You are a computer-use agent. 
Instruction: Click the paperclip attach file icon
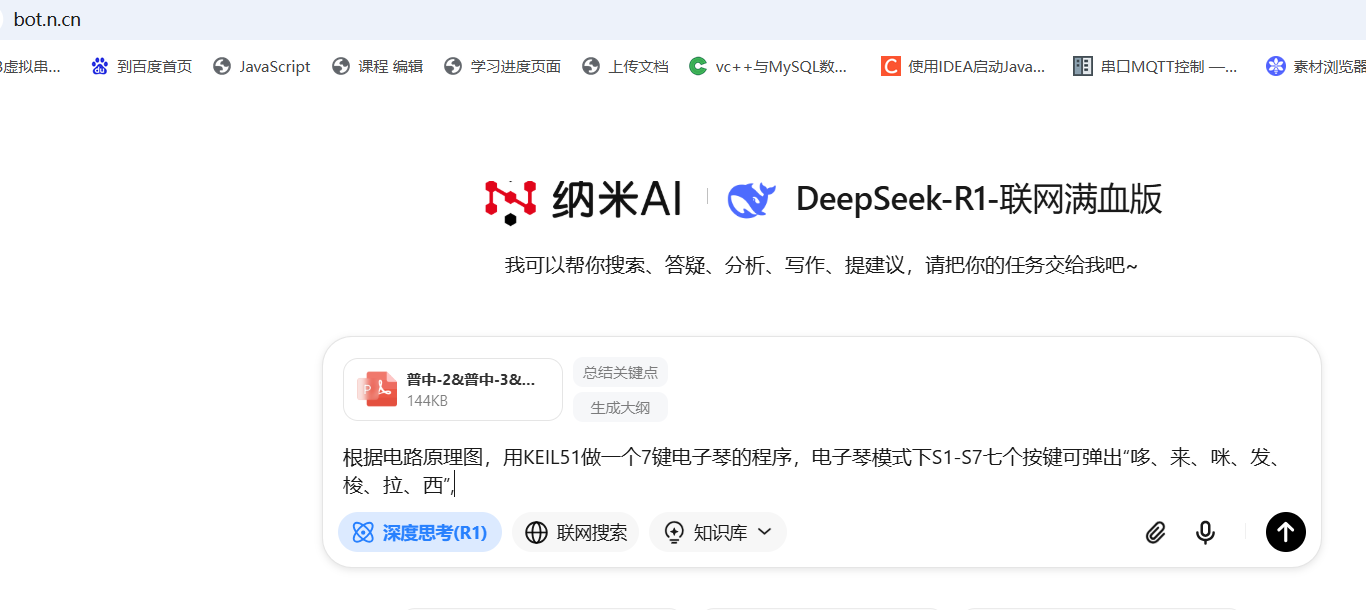point(1155,533)
